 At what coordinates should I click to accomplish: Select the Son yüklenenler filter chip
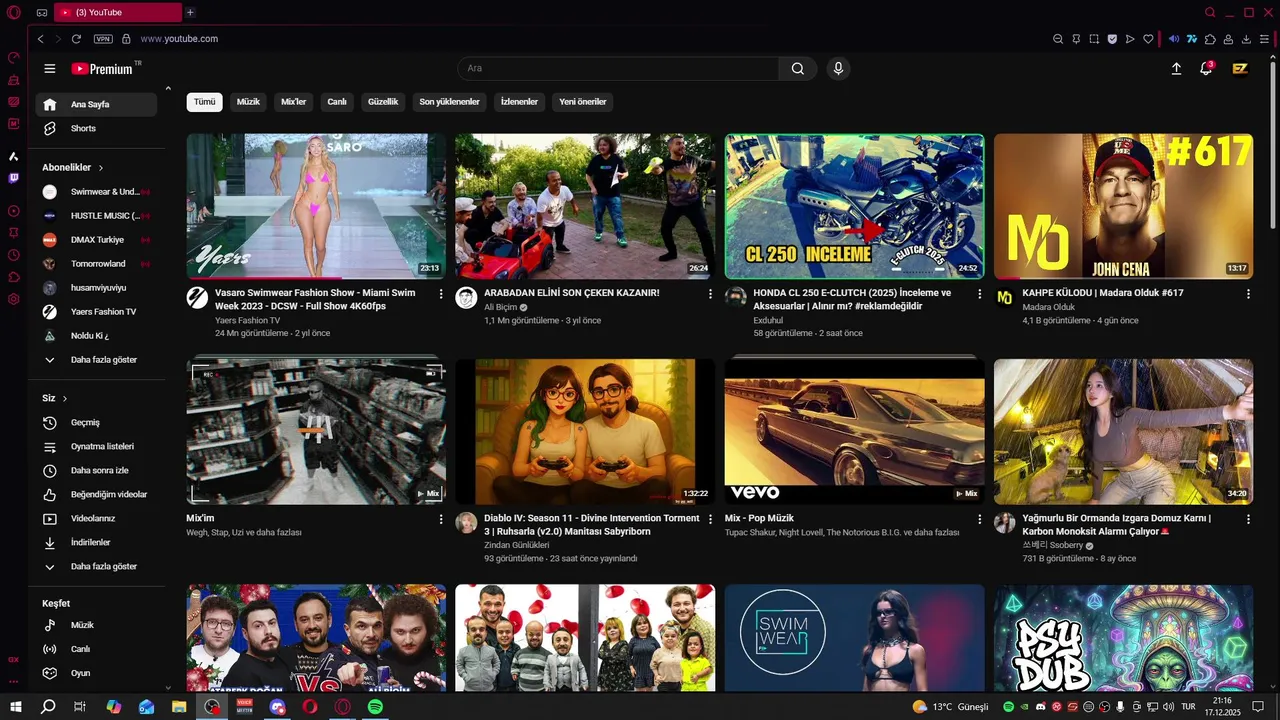[449, 102]
